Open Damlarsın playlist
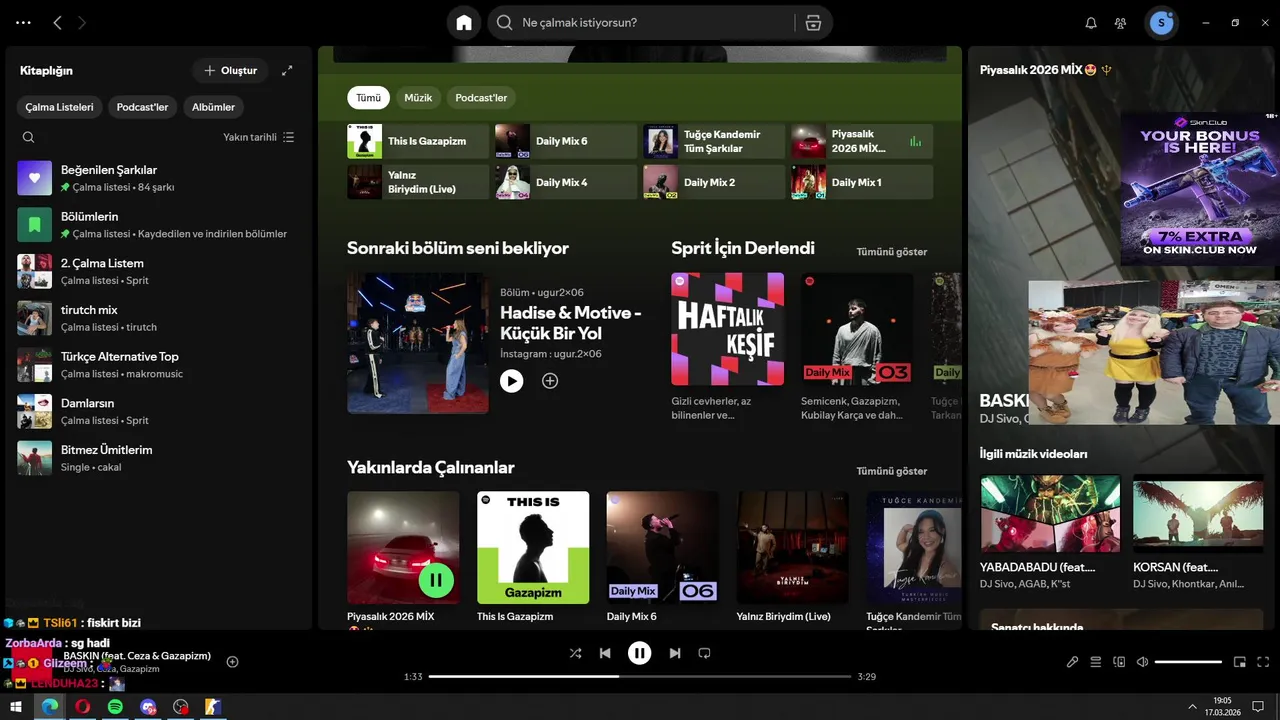Viewport: 1280px width, 720px height. tap(157, 411)
